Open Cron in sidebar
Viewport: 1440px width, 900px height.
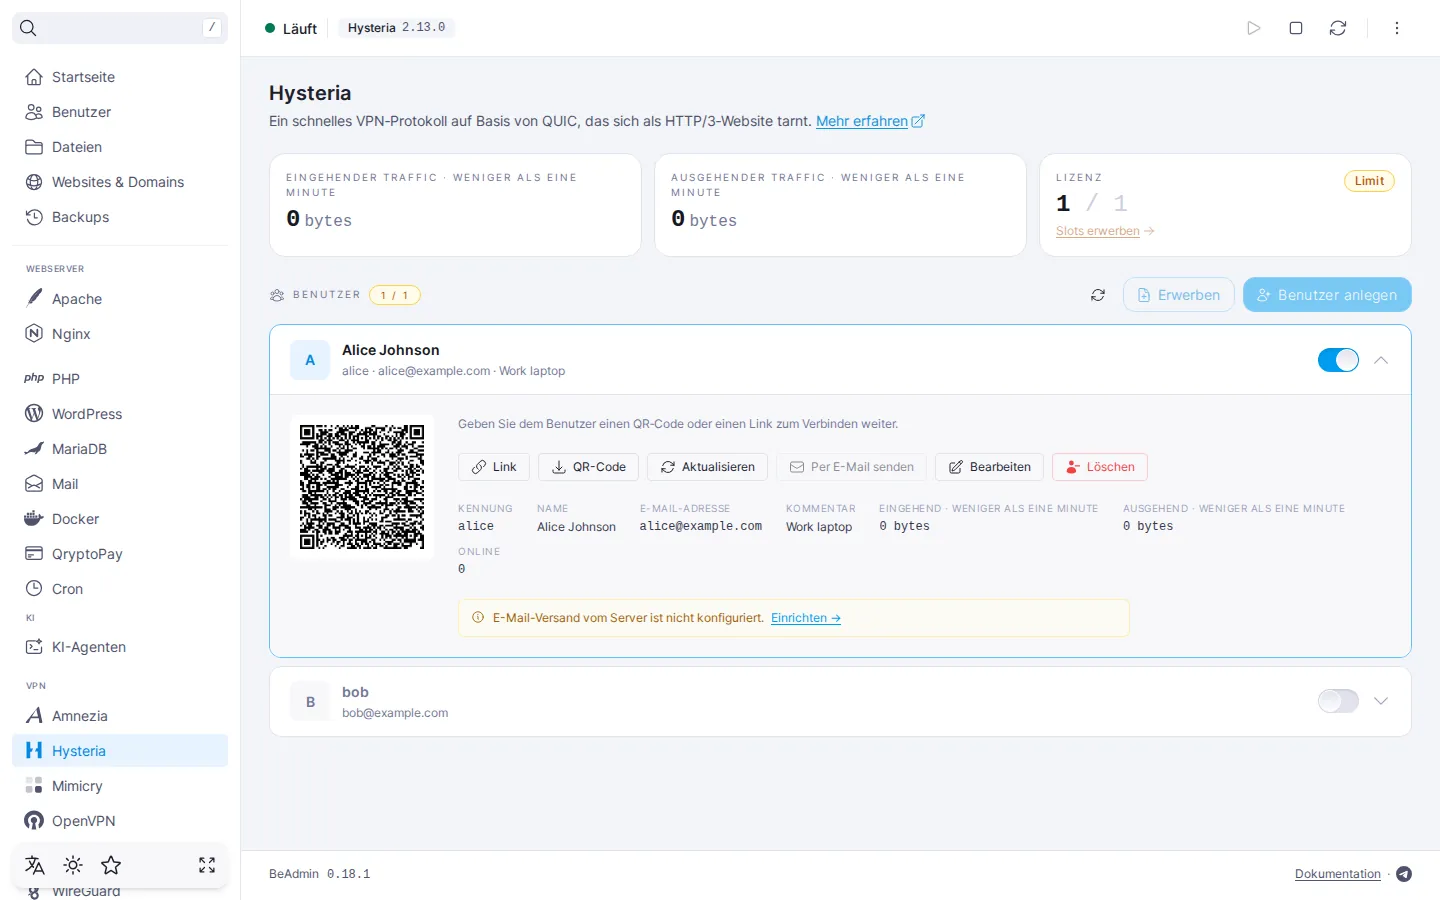(x=120, y=589)
